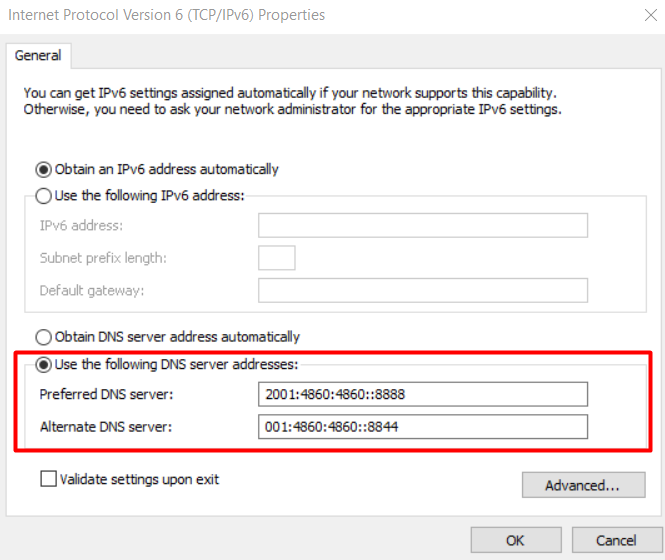Viewport: 665px width, 560px height.
Task: Click the Alternate DNS server label
Action: [x=106, y=427]
